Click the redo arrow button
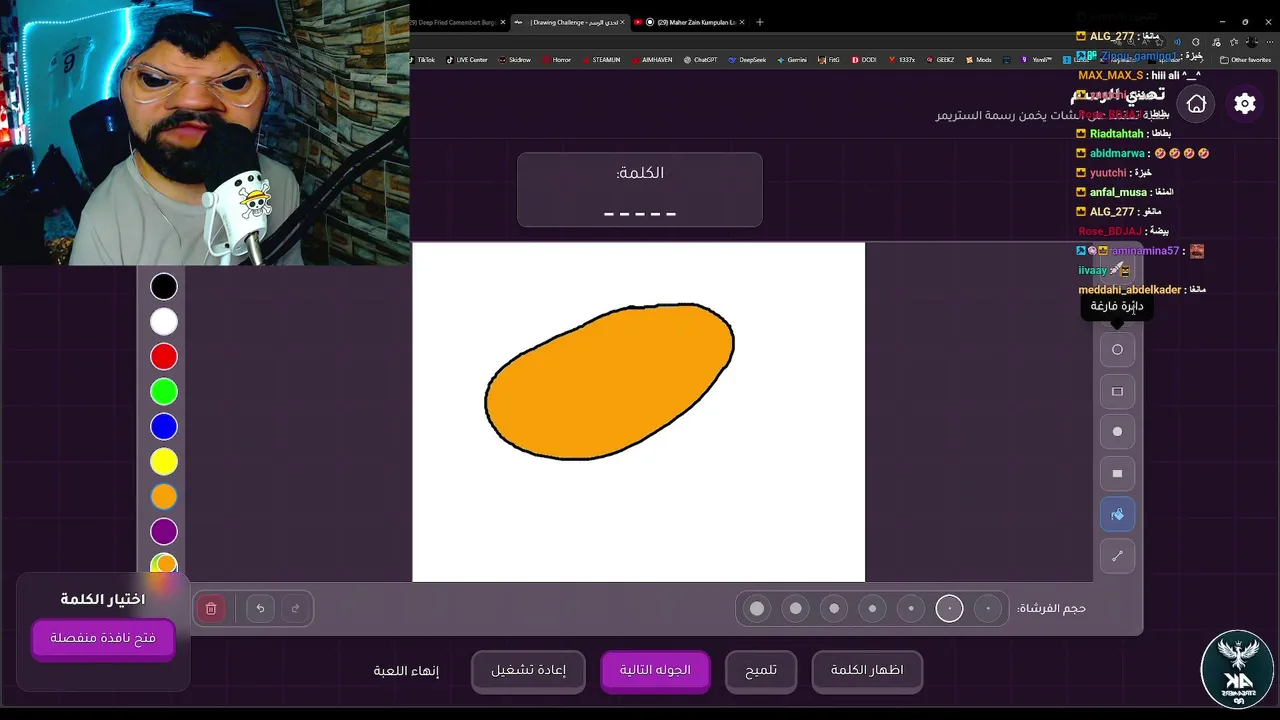The width and height of the screenshot is (1280, 720). [x=295, y=608]
